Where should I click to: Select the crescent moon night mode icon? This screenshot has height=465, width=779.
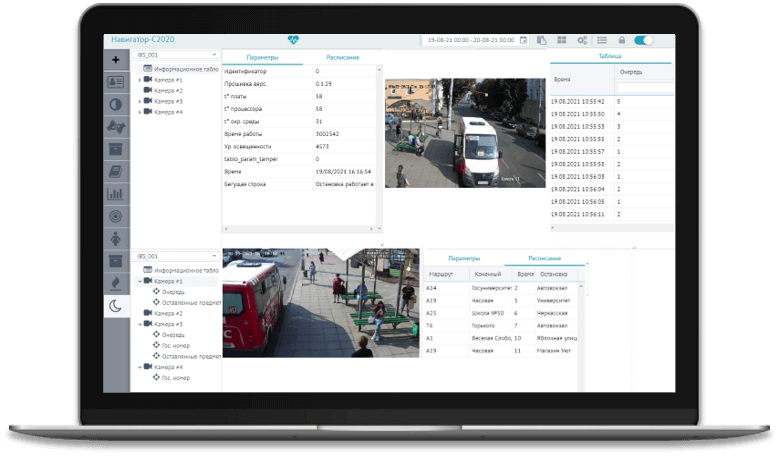[116, 306]
